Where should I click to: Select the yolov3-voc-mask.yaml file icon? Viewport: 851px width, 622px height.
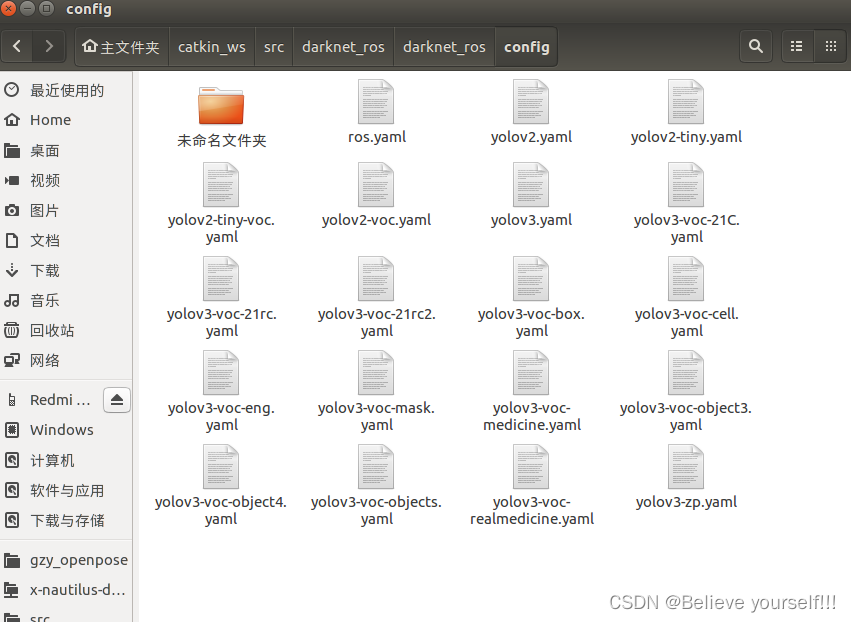[376, 373]
